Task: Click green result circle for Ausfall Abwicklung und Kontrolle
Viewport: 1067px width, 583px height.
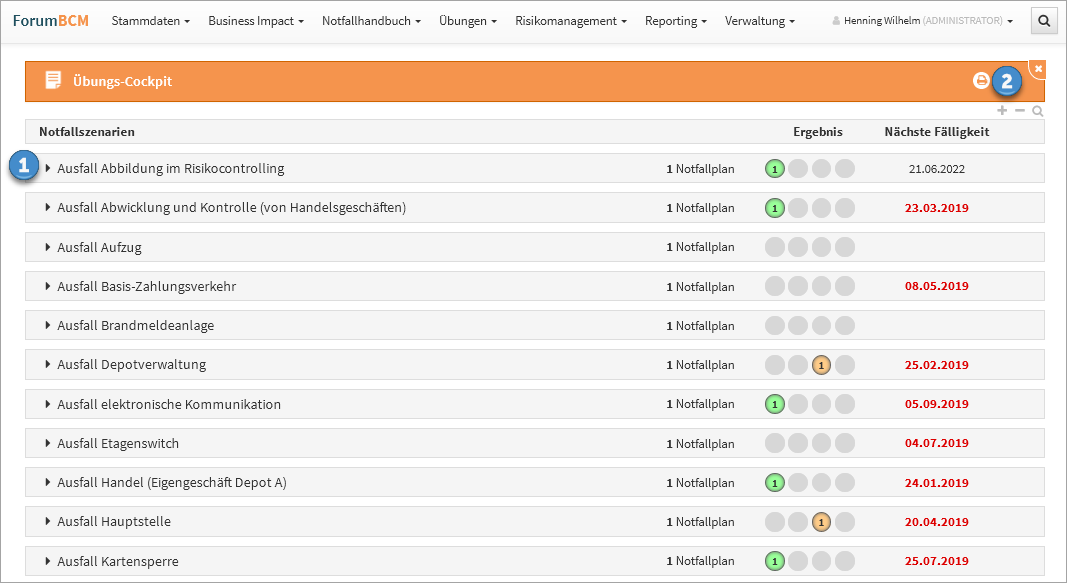Action: pyautogui.click(x=774, y=208)
